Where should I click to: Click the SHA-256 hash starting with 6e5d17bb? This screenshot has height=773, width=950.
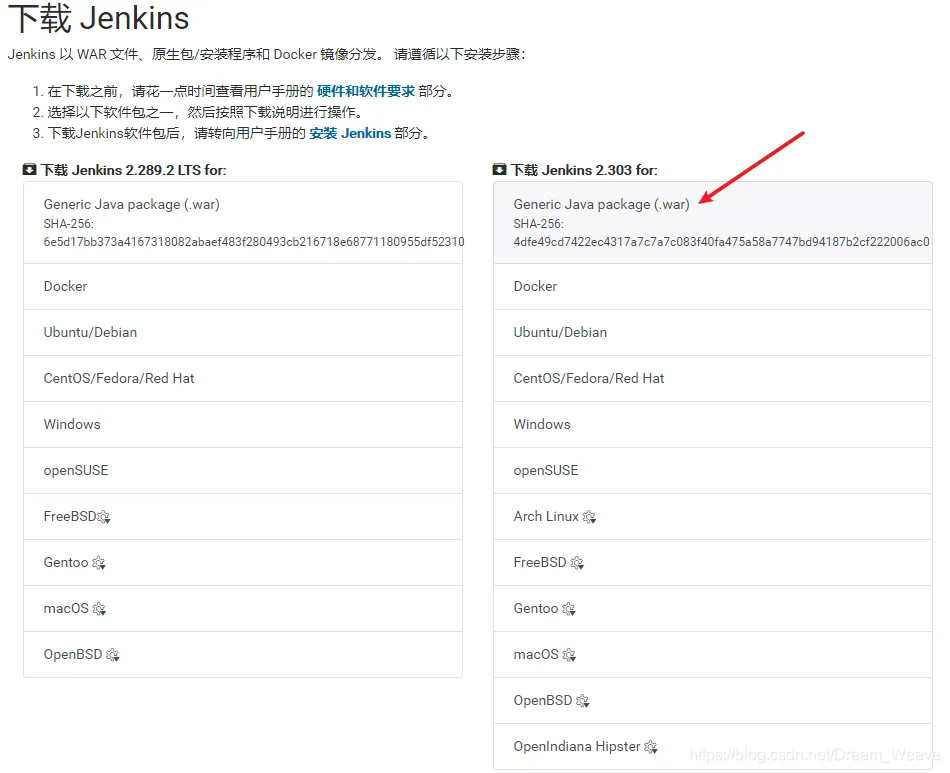(253, 242)
